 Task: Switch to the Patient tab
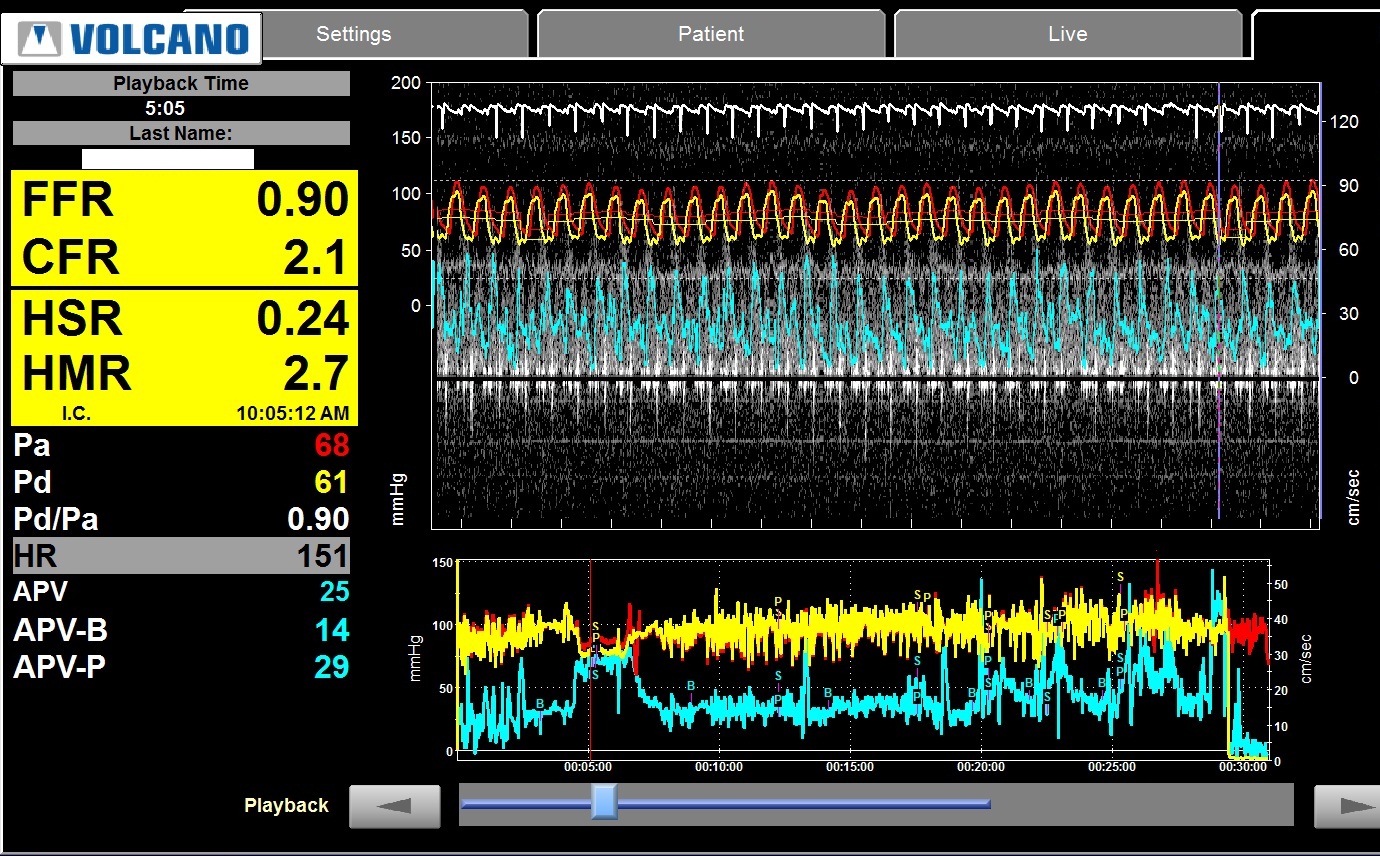coord(710,34)
